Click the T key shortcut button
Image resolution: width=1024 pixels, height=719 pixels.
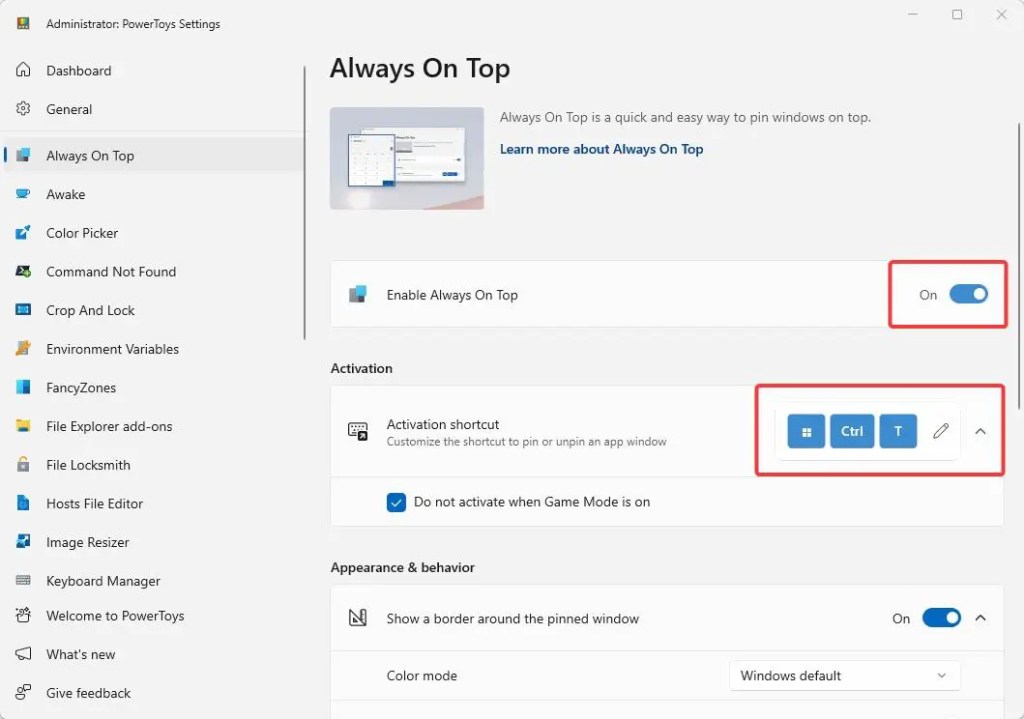coord(898,431)
